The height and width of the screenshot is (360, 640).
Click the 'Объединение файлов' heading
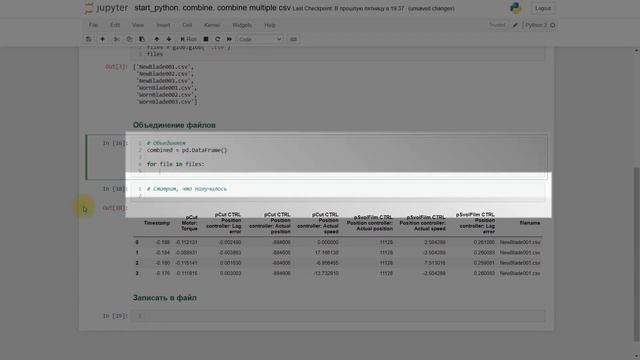click(x=174, y=125)
